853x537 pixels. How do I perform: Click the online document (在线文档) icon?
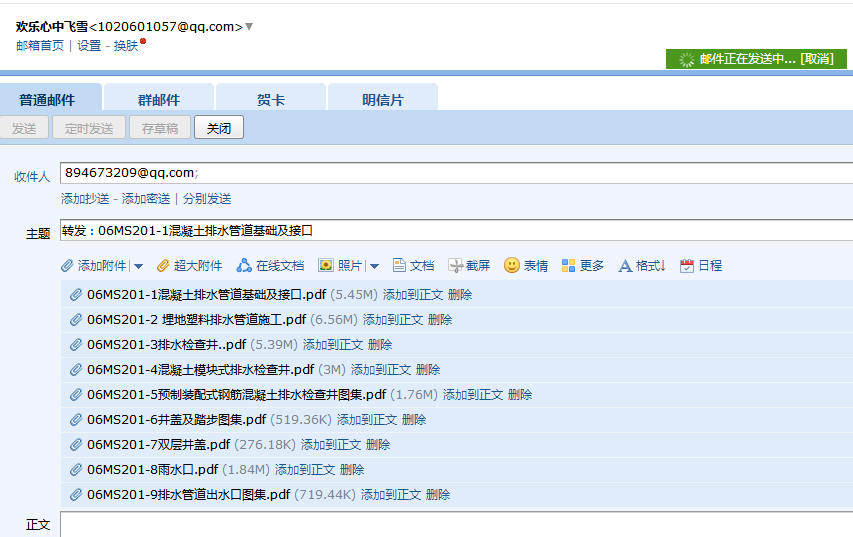244,266
